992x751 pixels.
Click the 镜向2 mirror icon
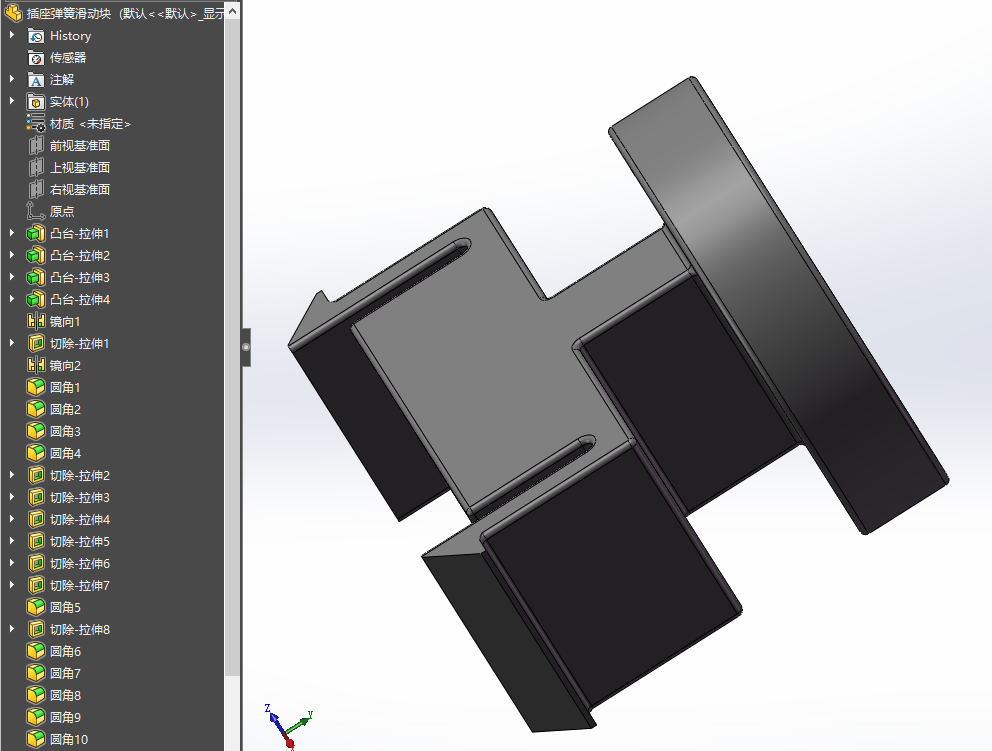click(36, 366)
